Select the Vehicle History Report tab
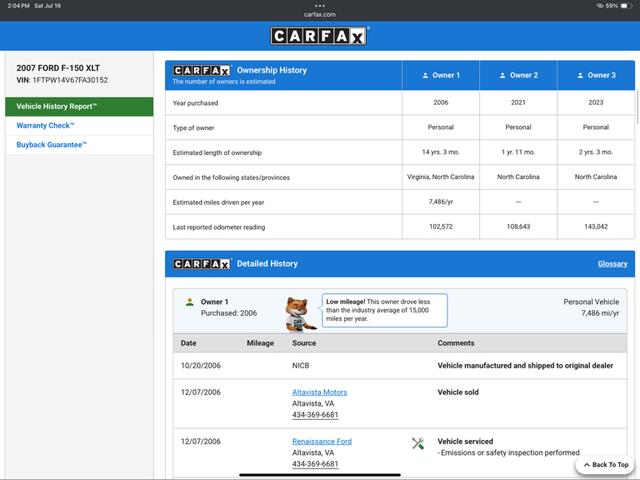 click(79, 107)
